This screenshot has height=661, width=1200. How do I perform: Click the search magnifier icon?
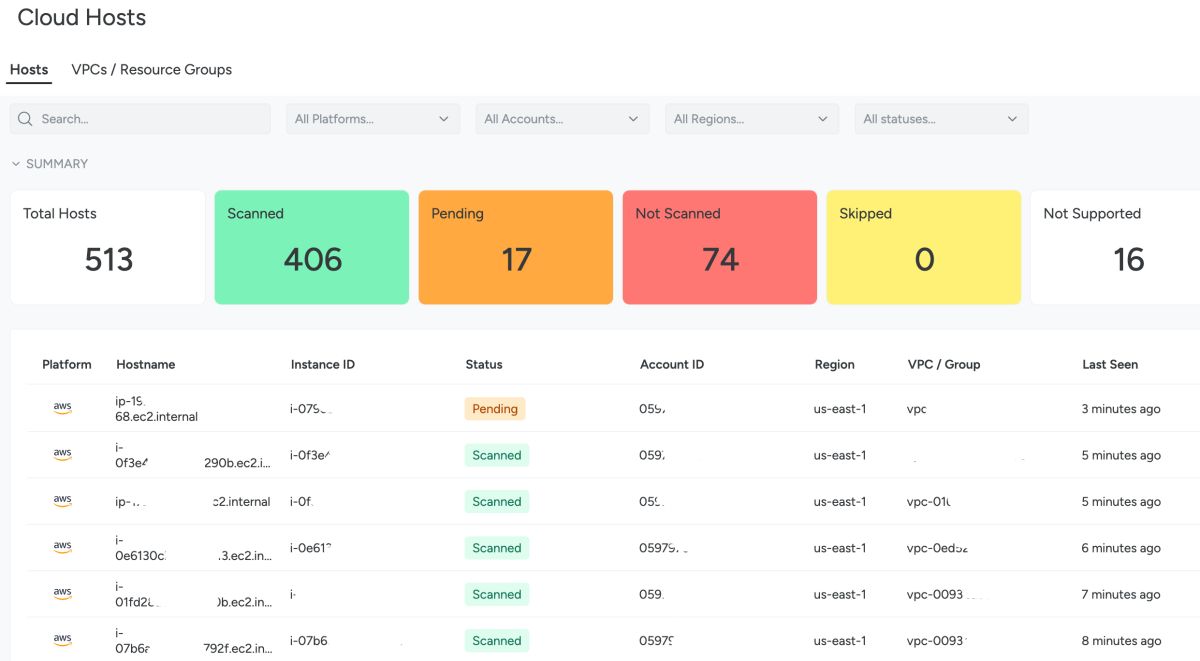25,119
